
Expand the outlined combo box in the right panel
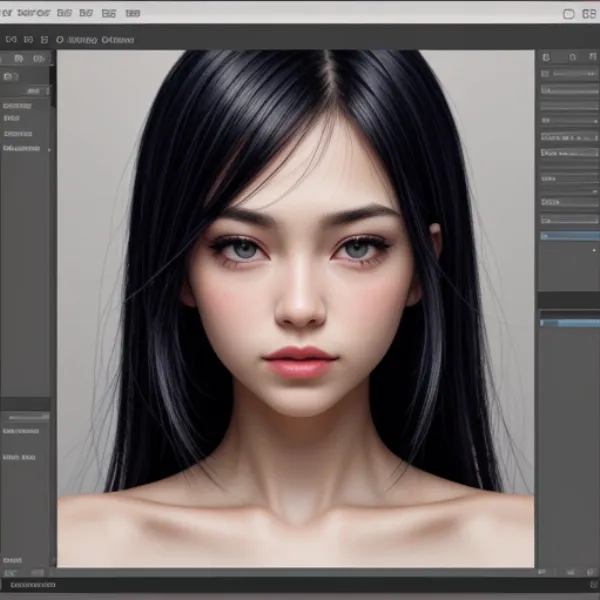pos(568,153)
